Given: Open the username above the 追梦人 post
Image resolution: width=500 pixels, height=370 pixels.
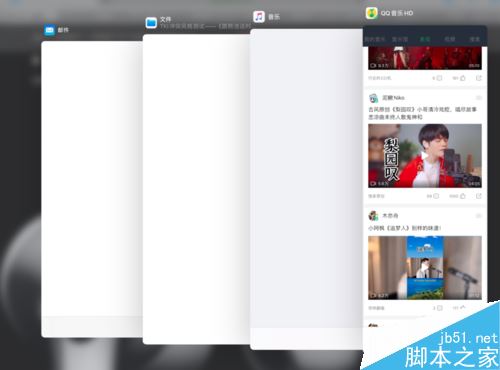Looking at the screenshot, I should (390, 216).
